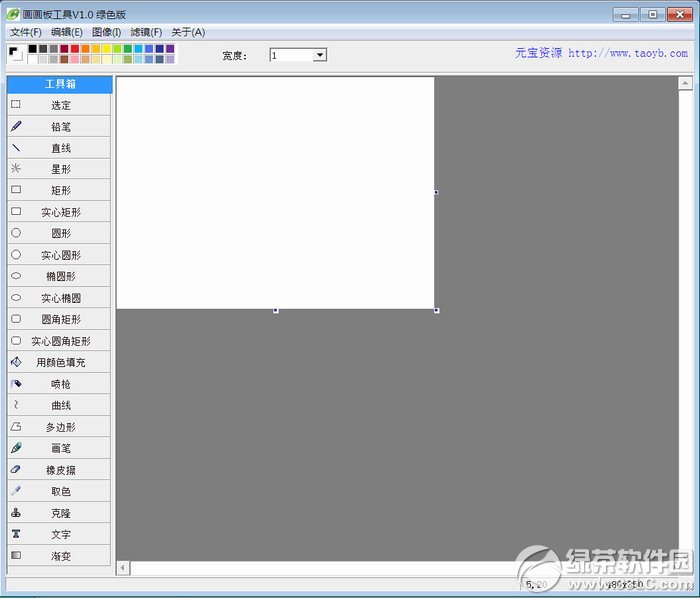The width and height of the screenshot is (700, 604).
Task: Minimize the 画画板工具 window
Action: 625,15
